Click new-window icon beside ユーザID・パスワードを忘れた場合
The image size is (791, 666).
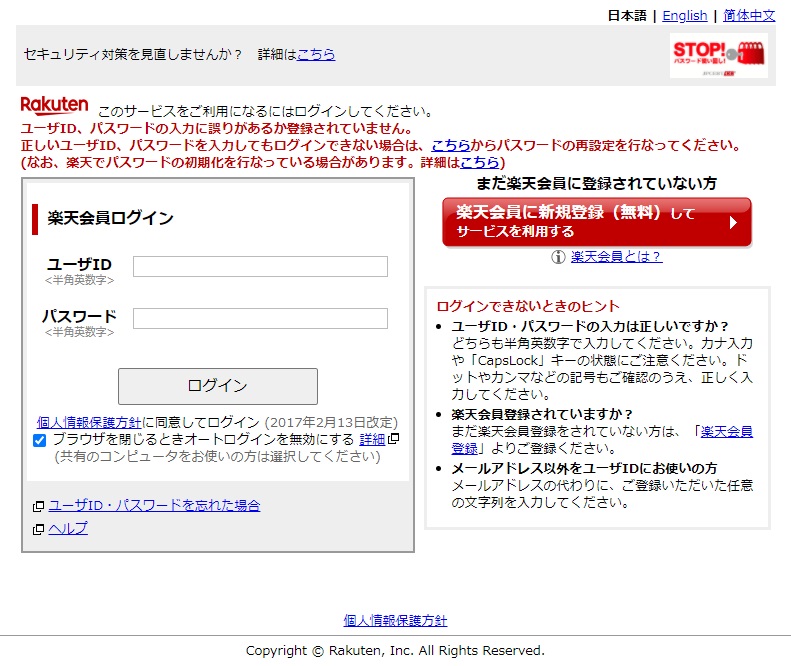click(38, 506)
